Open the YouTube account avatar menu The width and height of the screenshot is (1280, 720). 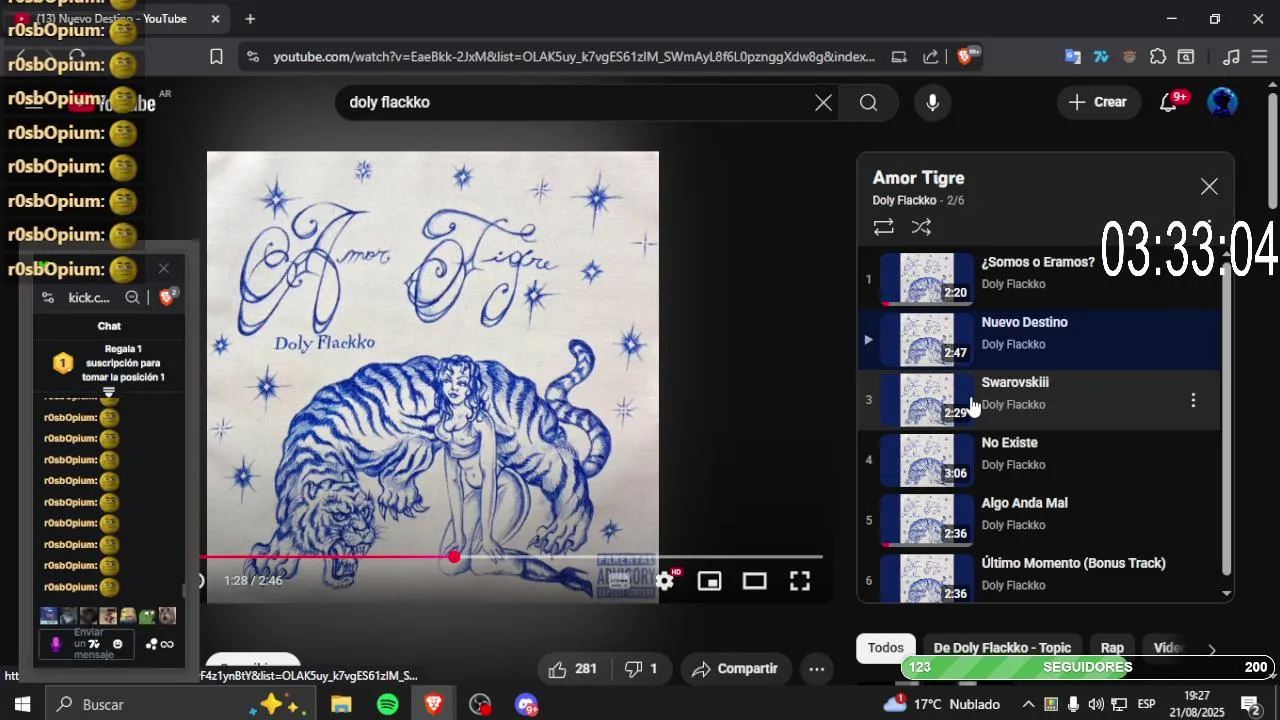(1222, 102)
